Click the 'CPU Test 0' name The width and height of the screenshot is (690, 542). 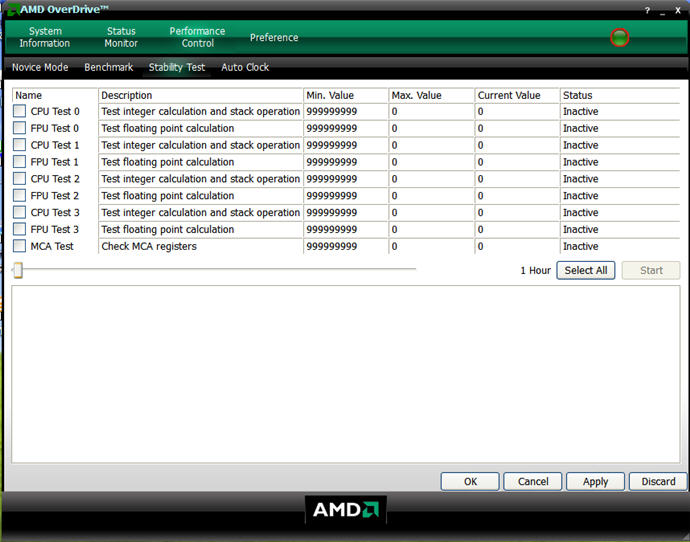tap(55, 111)
